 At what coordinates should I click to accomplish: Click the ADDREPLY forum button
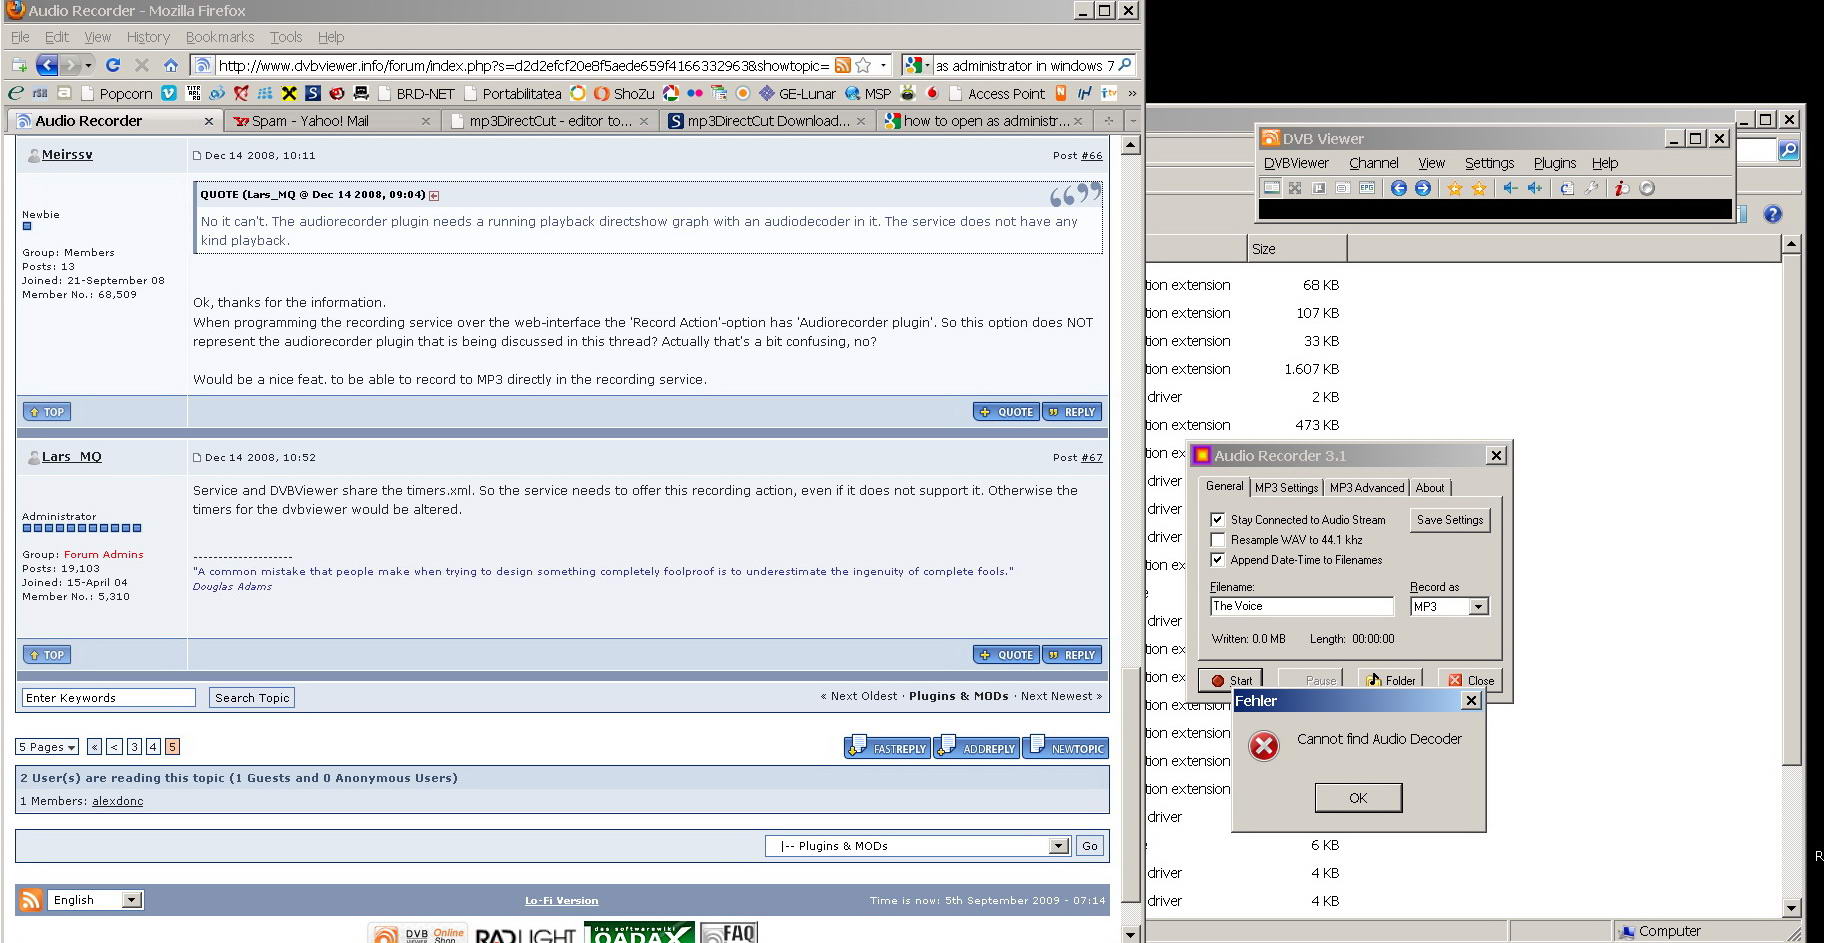click(977, 747)
